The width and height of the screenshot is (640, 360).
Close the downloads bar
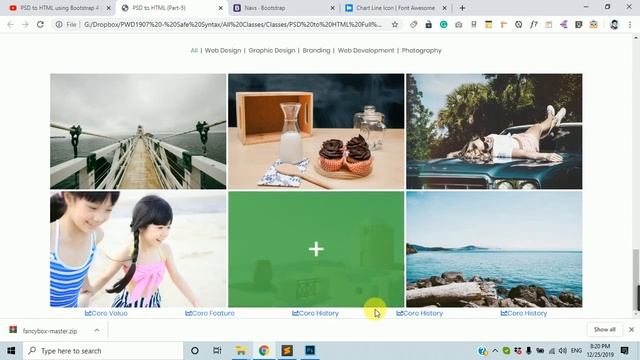click(x=631, y=329)
